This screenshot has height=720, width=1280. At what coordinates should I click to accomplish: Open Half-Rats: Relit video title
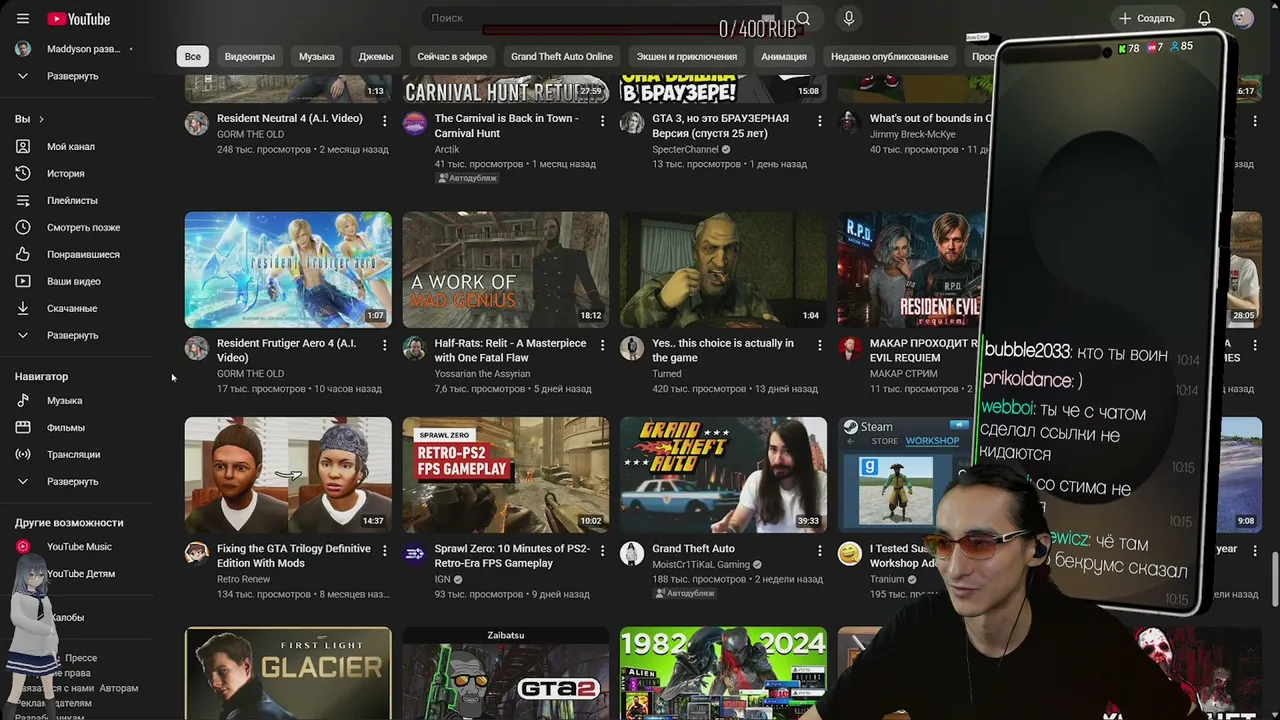coord(510,350)
